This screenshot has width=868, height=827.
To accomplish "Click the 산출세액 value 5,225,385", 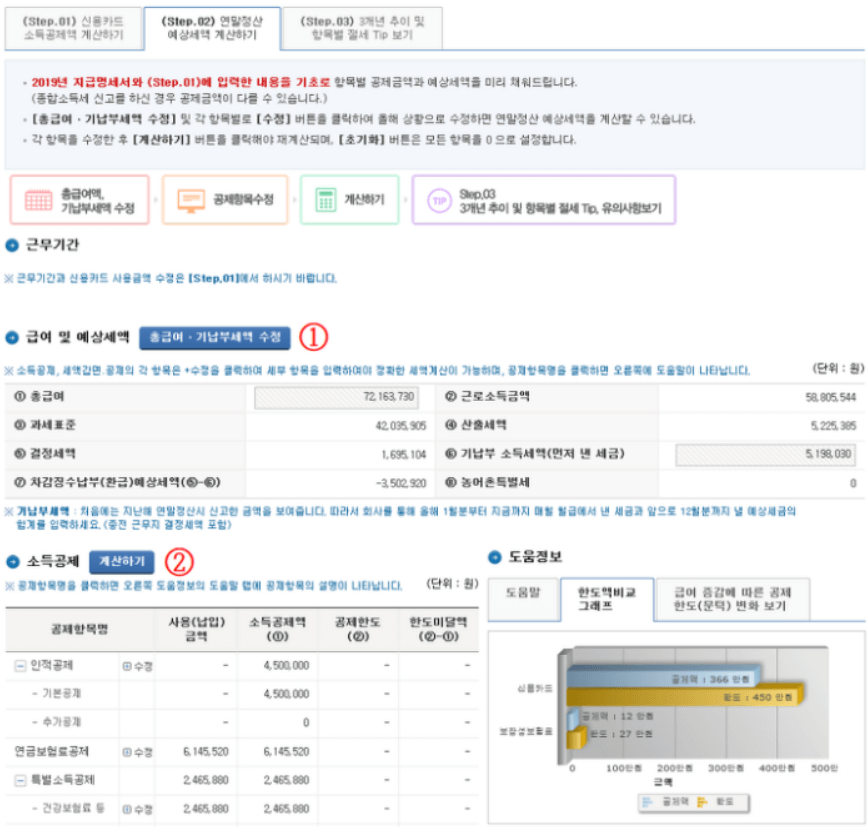I will tap(833, 426).
